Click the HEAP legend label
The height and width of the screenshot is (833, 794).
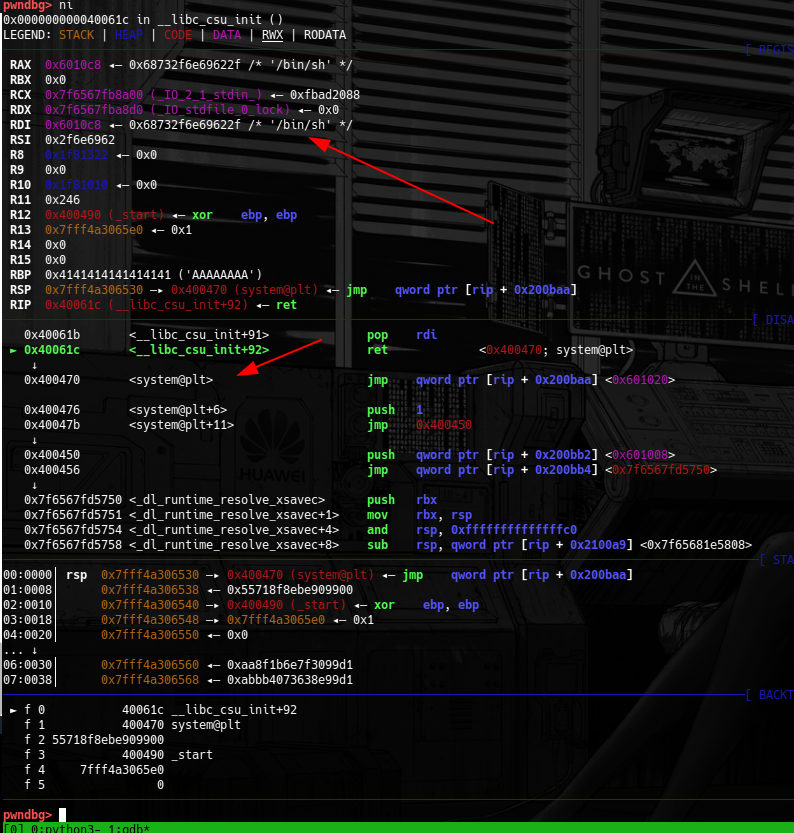129,35
